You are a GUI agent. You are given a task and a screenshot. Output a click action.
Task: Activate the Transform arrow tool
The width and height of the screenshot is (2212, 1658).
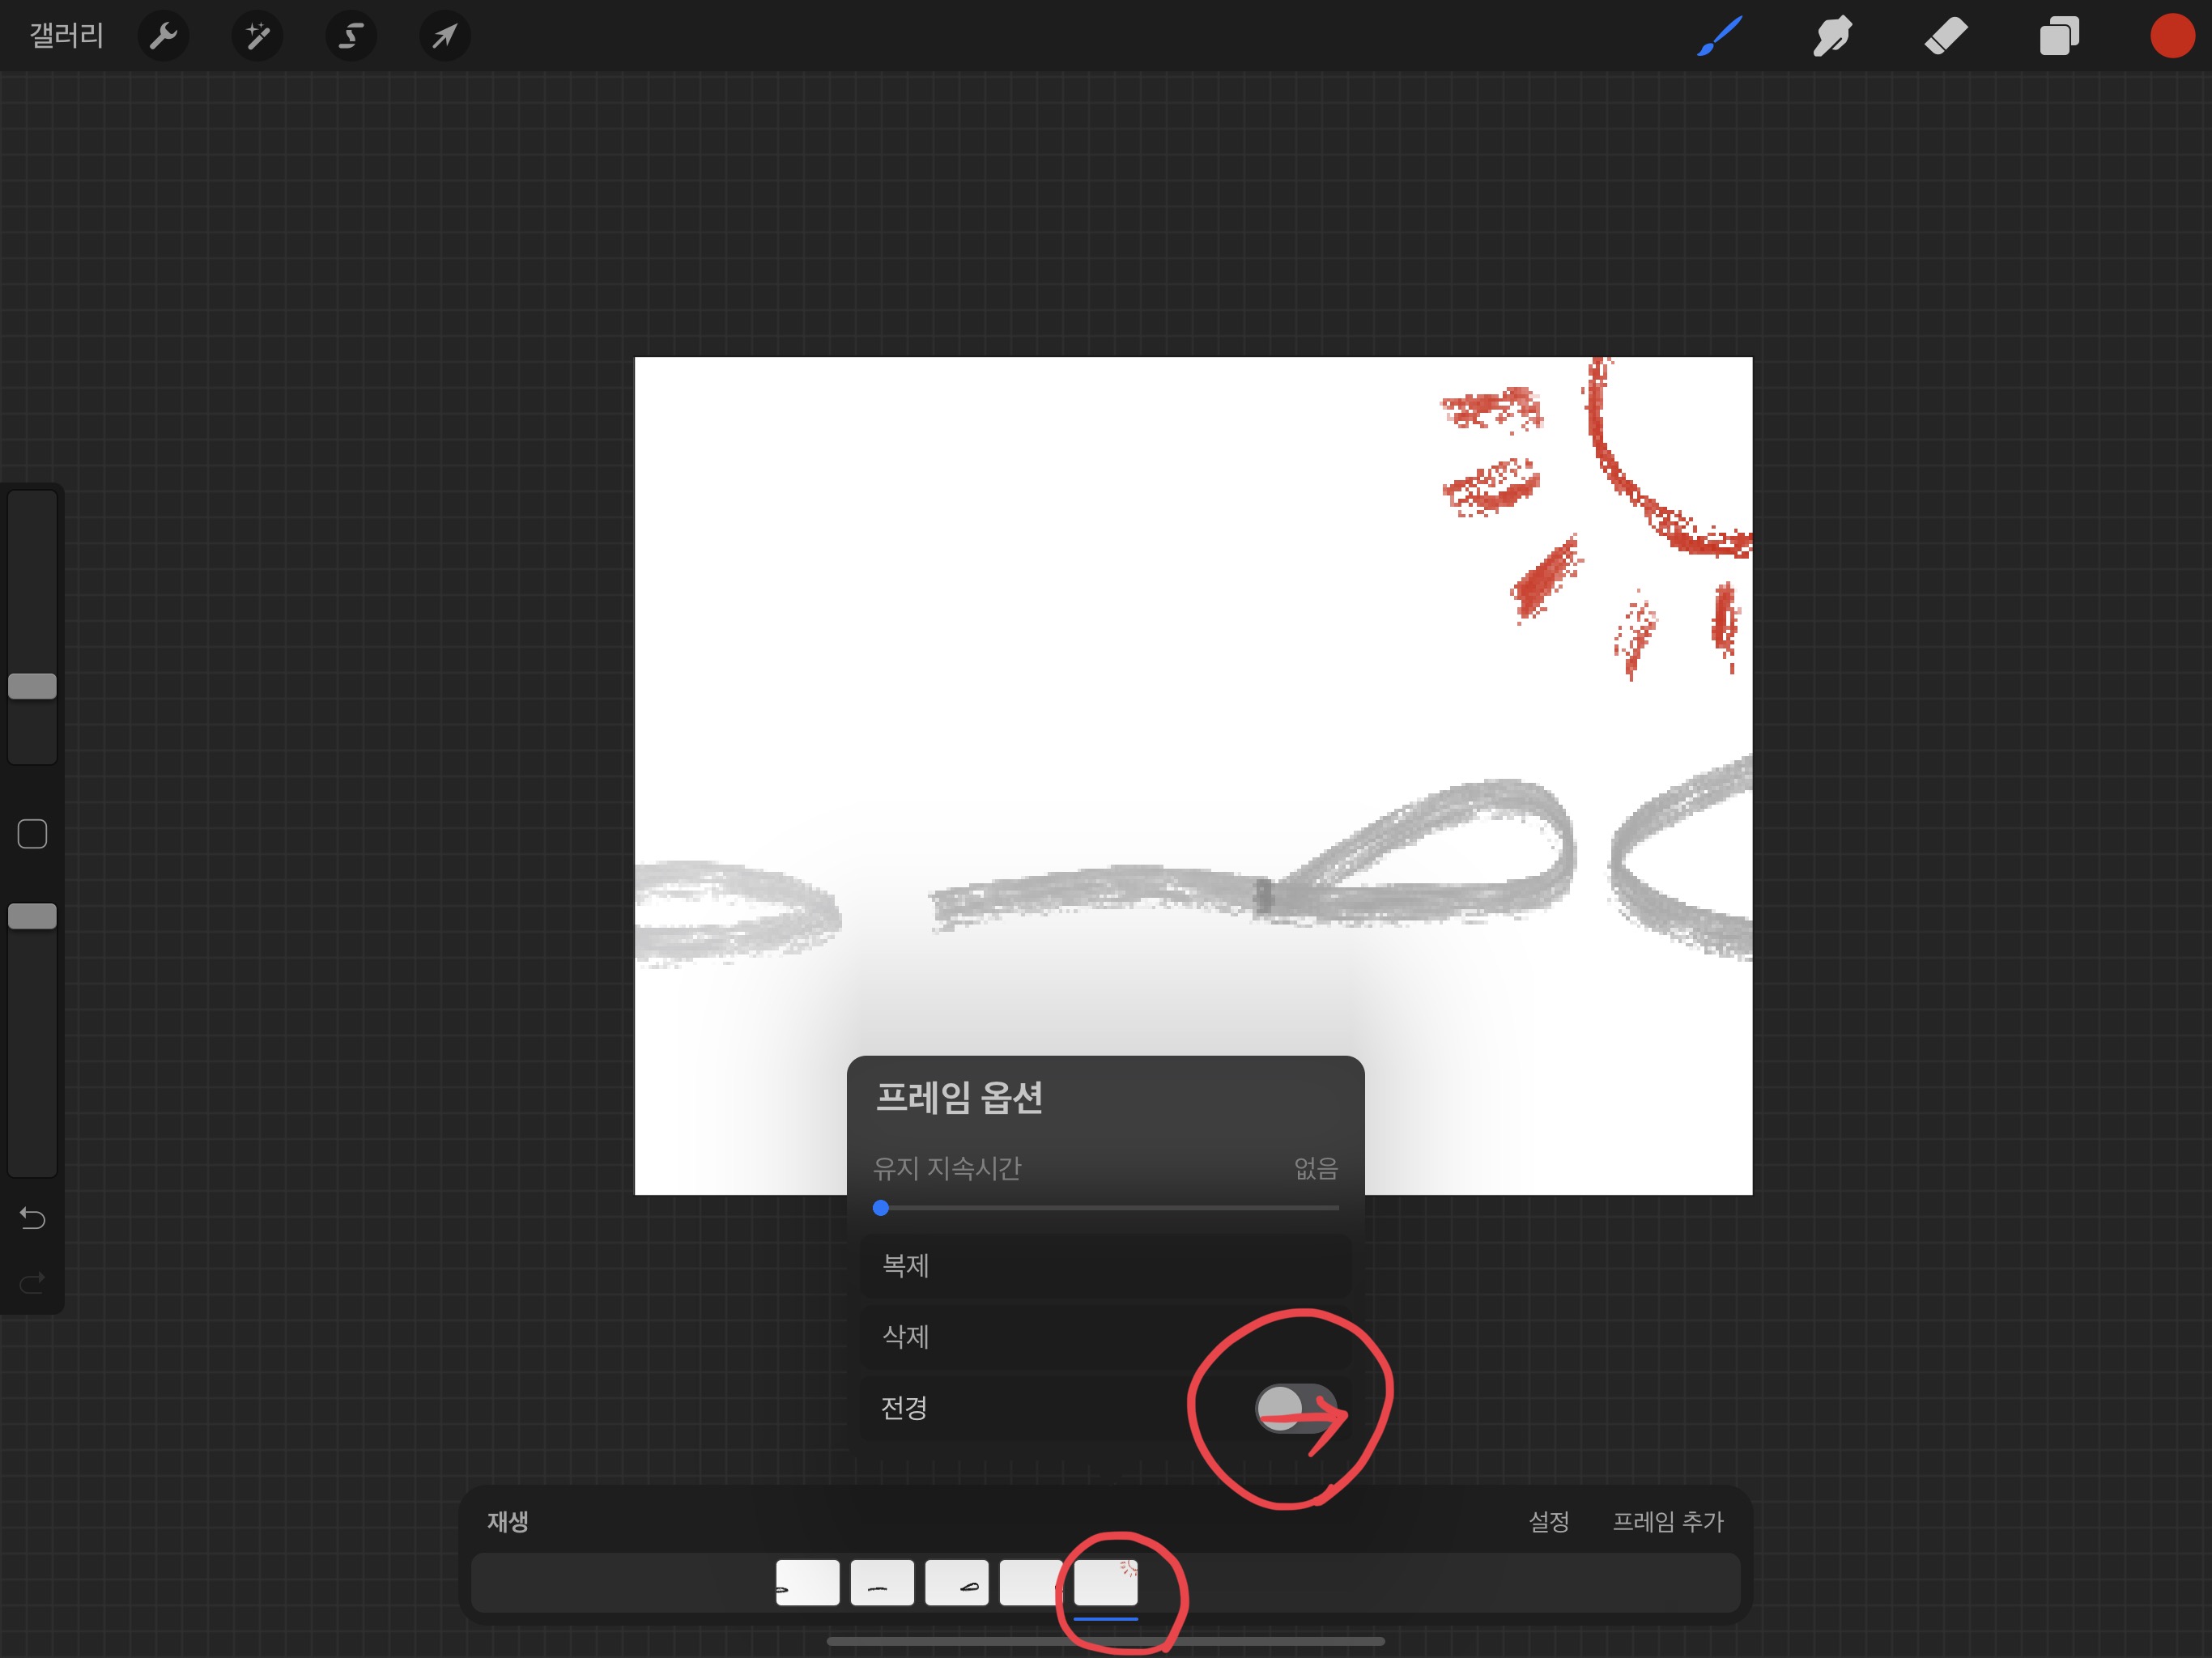pyautogui.click(x=444, y=37)
